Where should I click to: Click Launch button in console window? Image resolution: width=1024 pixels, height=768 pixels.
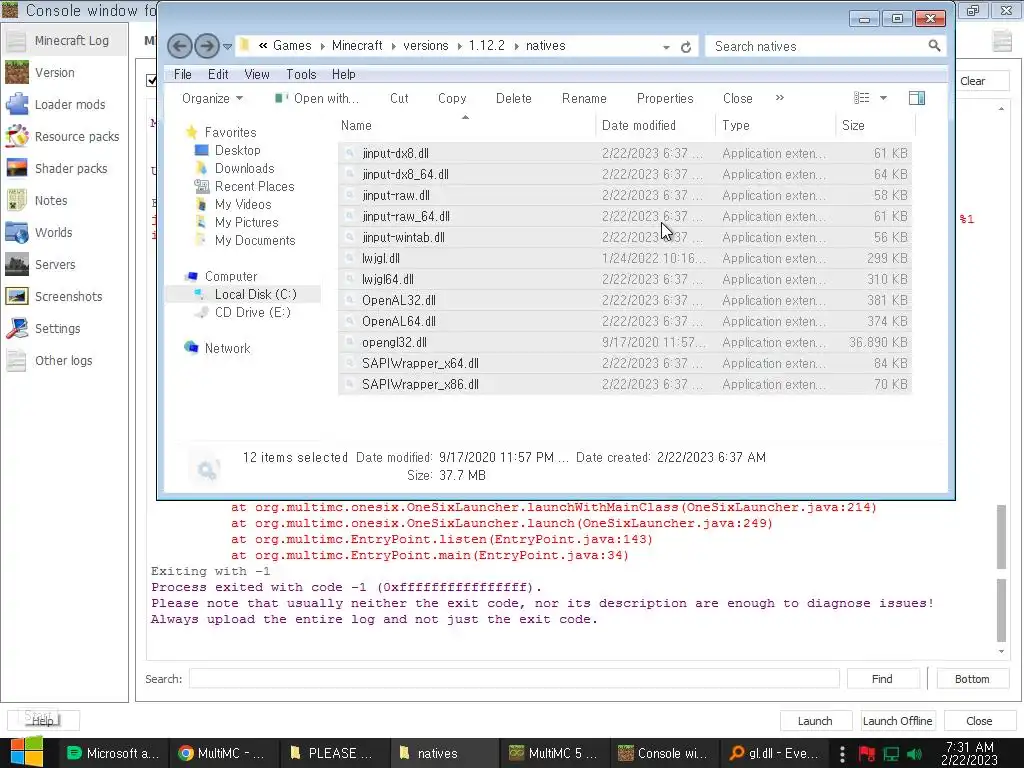coord(815,721)
